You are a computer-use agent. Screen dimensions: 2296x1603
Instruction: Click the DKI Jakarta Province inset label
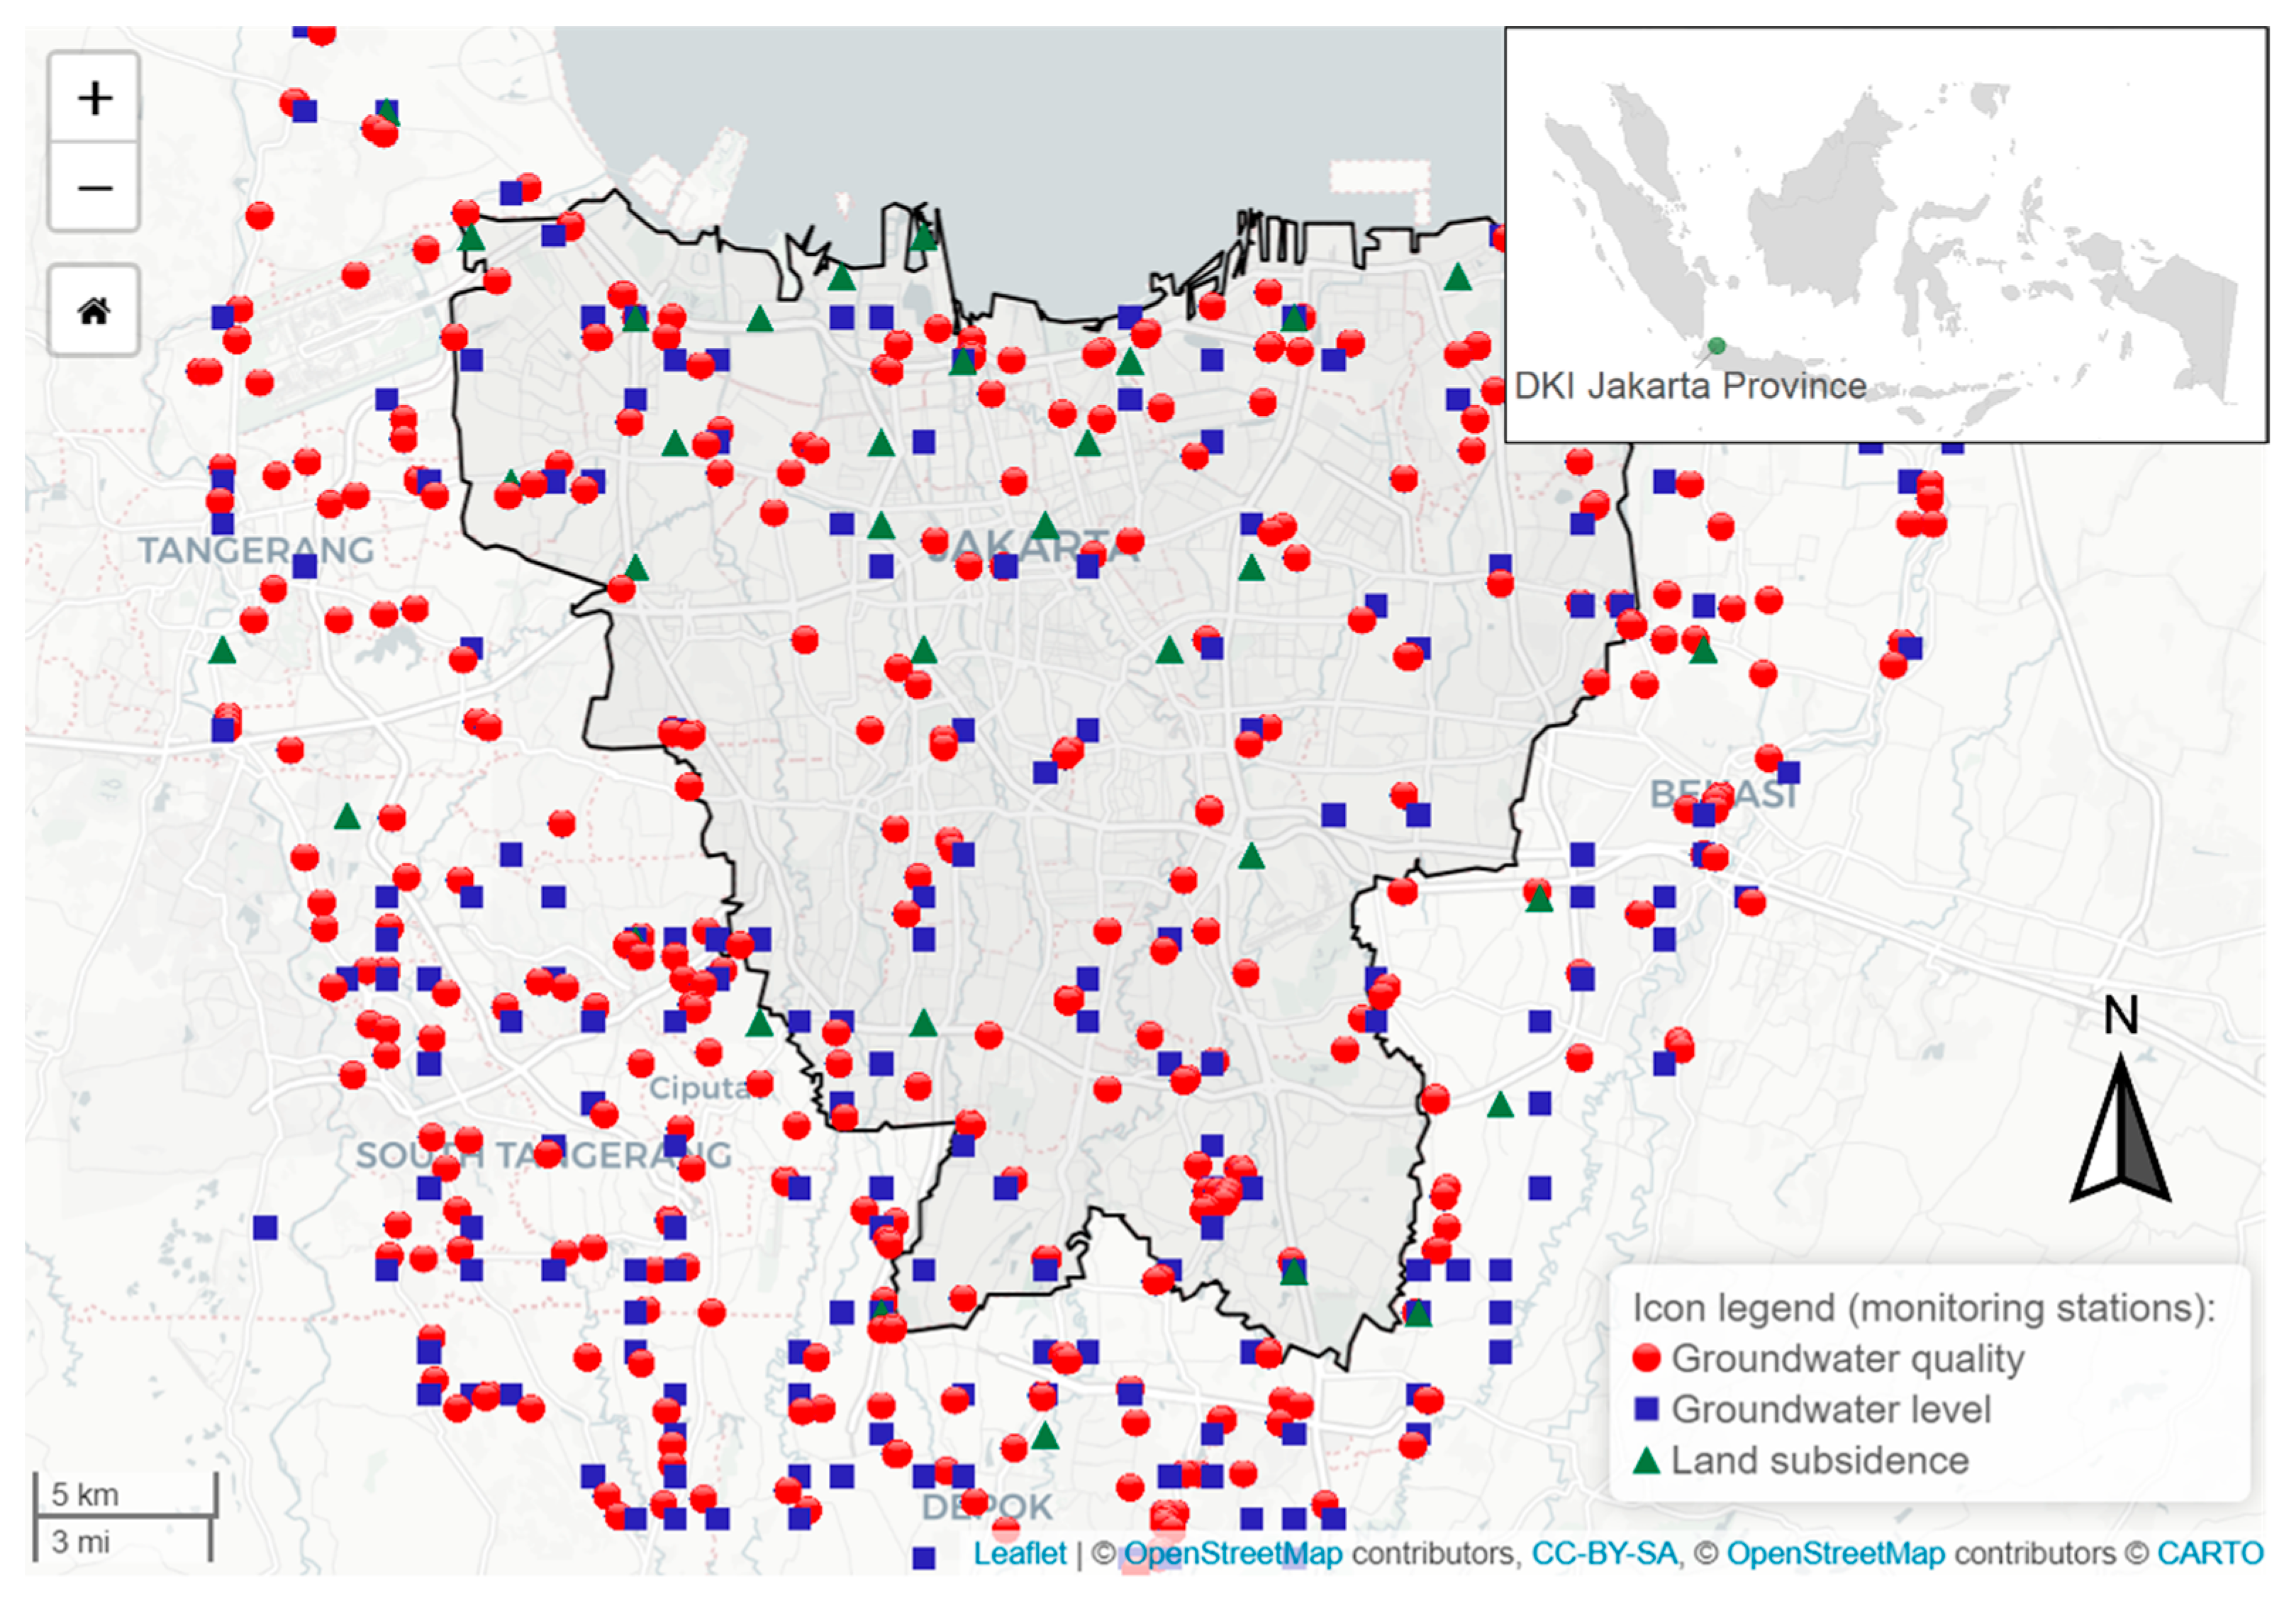[1690, 386]
